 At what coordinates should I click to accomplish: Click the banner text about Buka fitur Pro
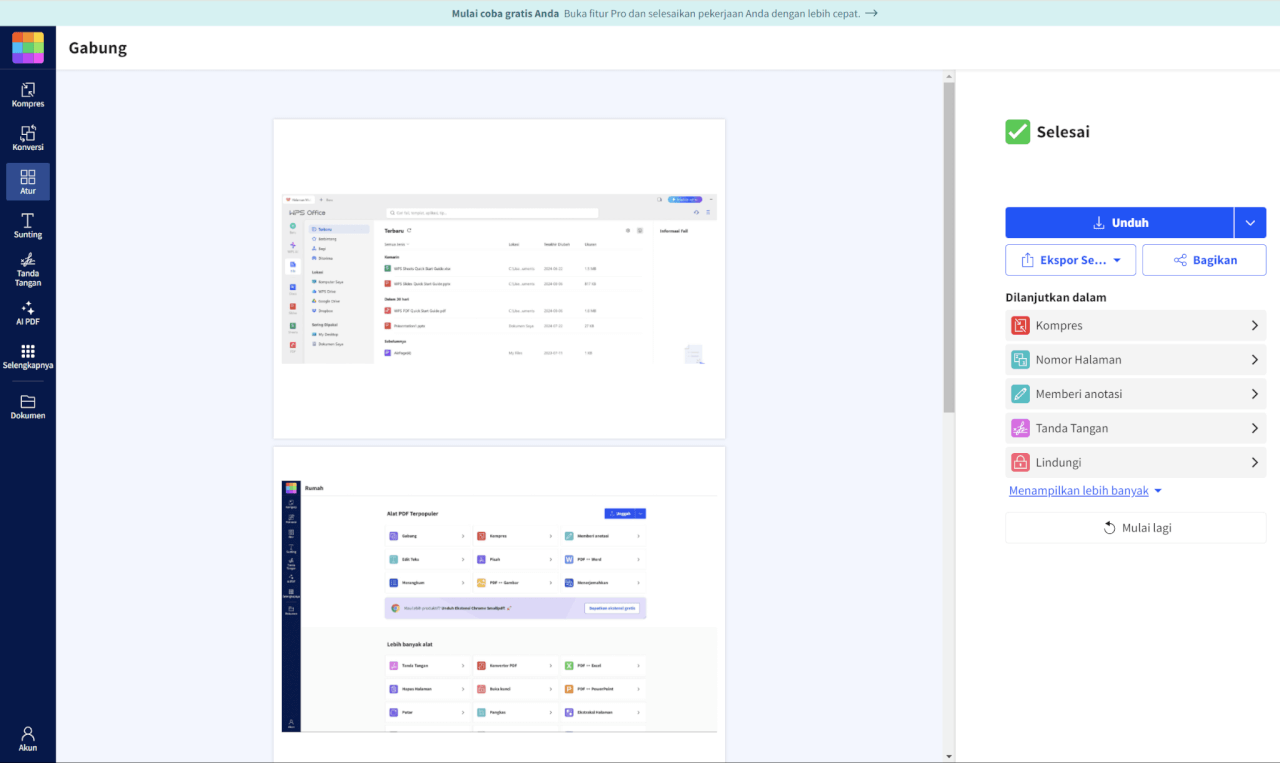pos(712,14)
